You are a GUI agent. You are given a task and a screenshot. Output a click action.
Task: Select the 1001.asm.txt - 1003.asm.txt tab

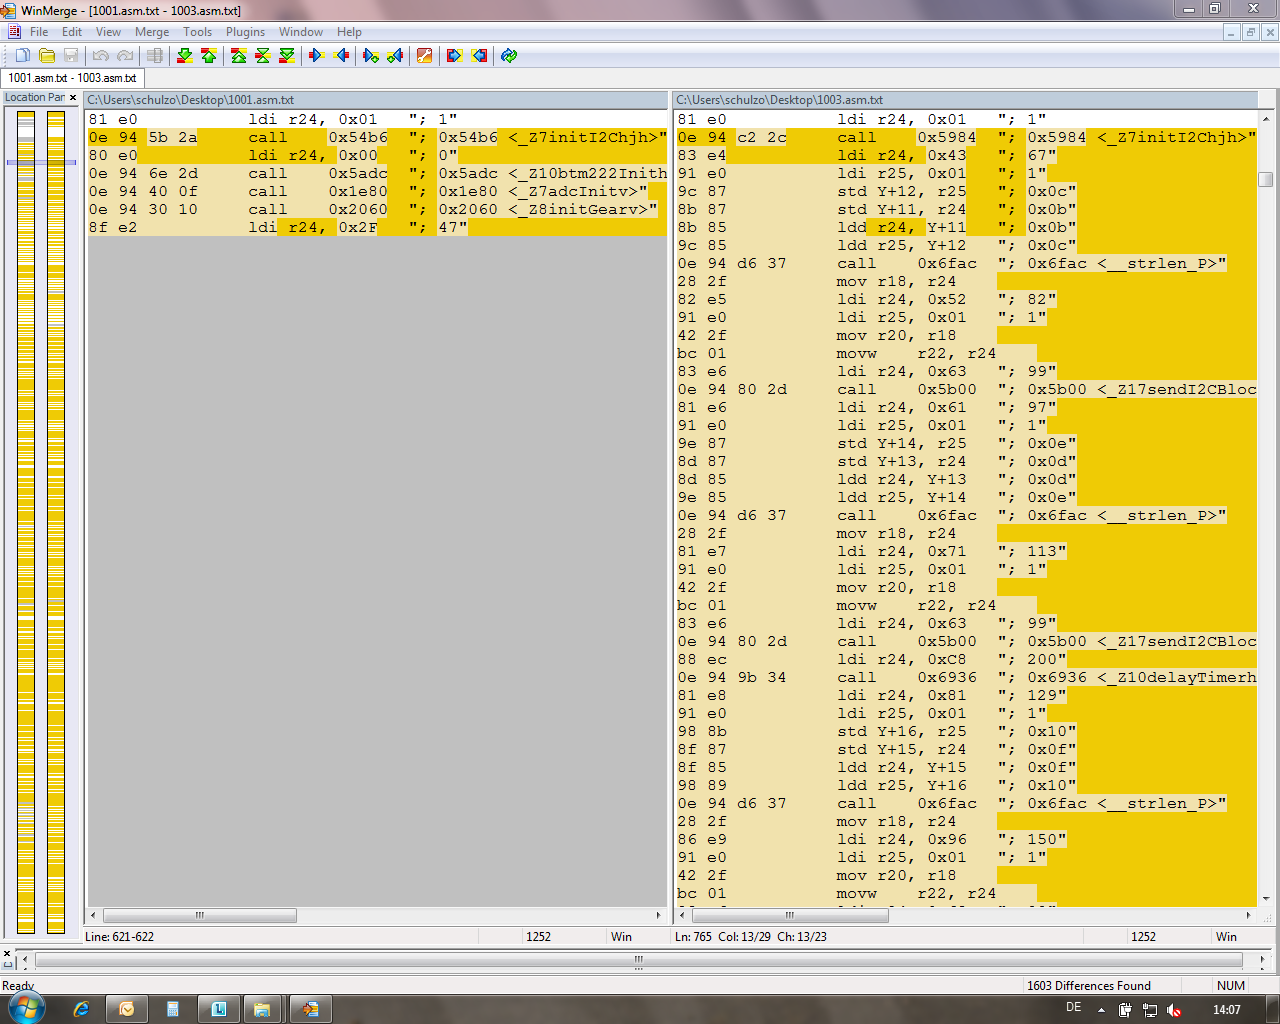tap(73, 78)
